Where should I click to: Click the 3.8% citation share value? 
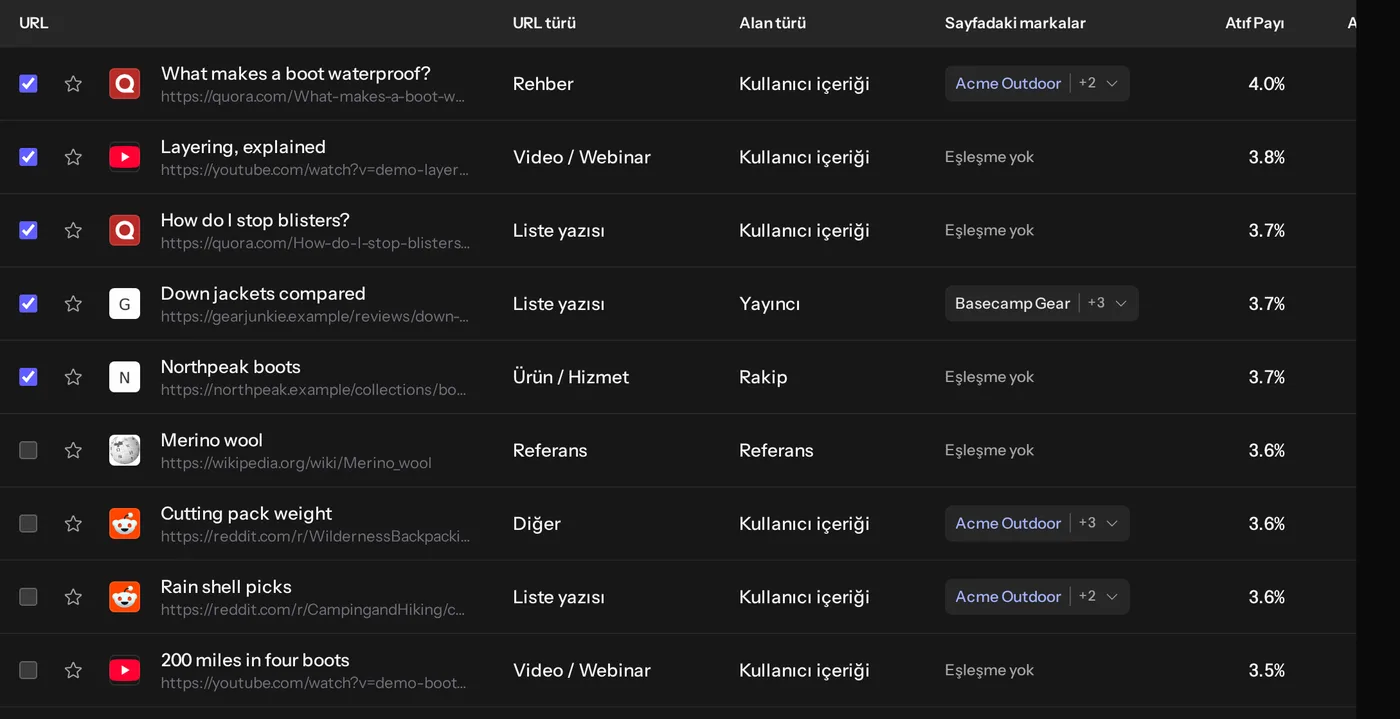click(x=1267, y=157)
